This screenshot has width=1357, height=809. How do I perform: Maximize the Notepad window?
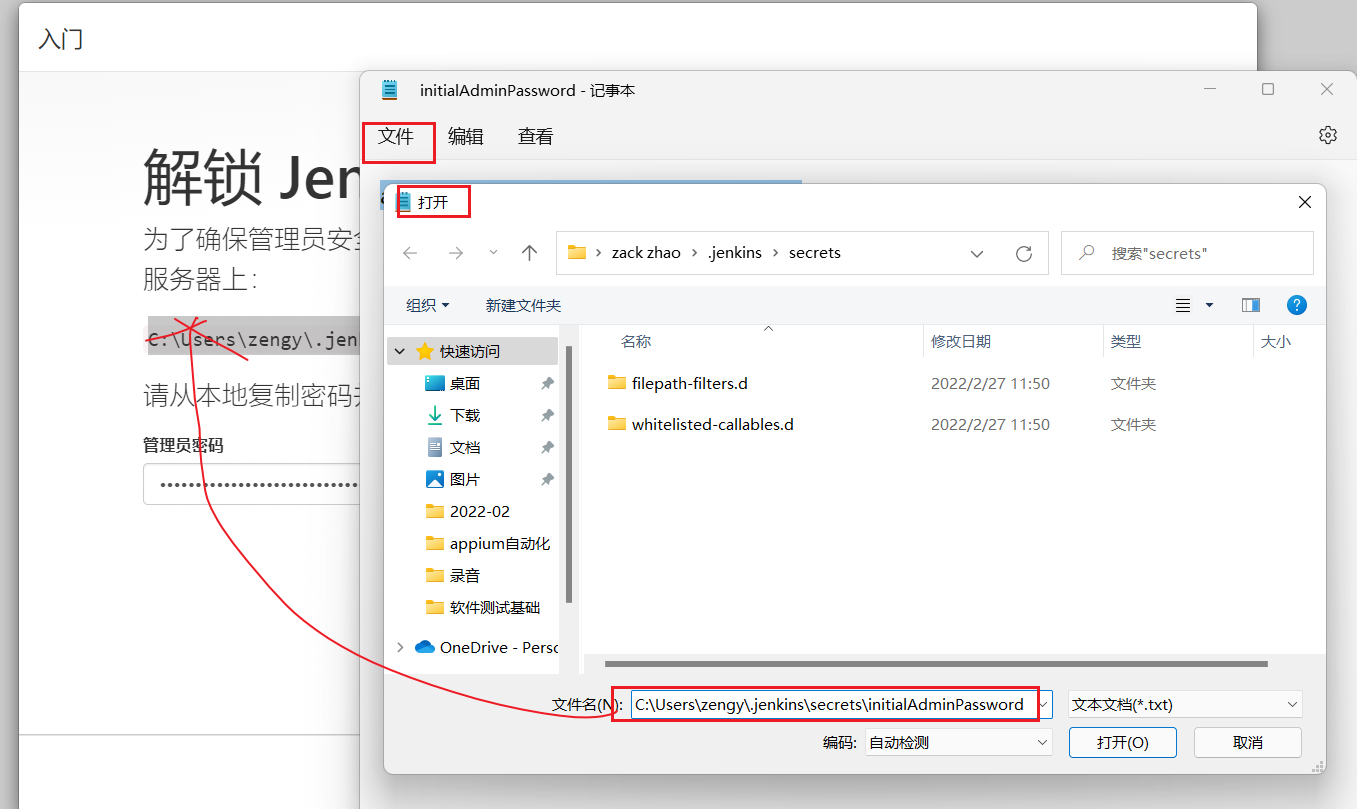coord(1268,89)
